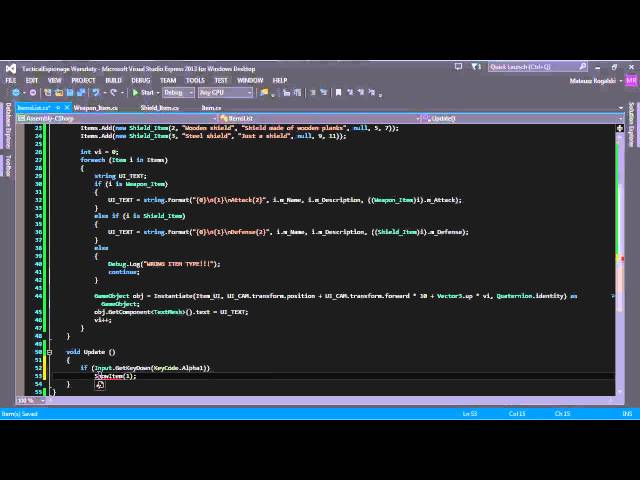Click the Save All toolbar icon

(x=81, y=93)
